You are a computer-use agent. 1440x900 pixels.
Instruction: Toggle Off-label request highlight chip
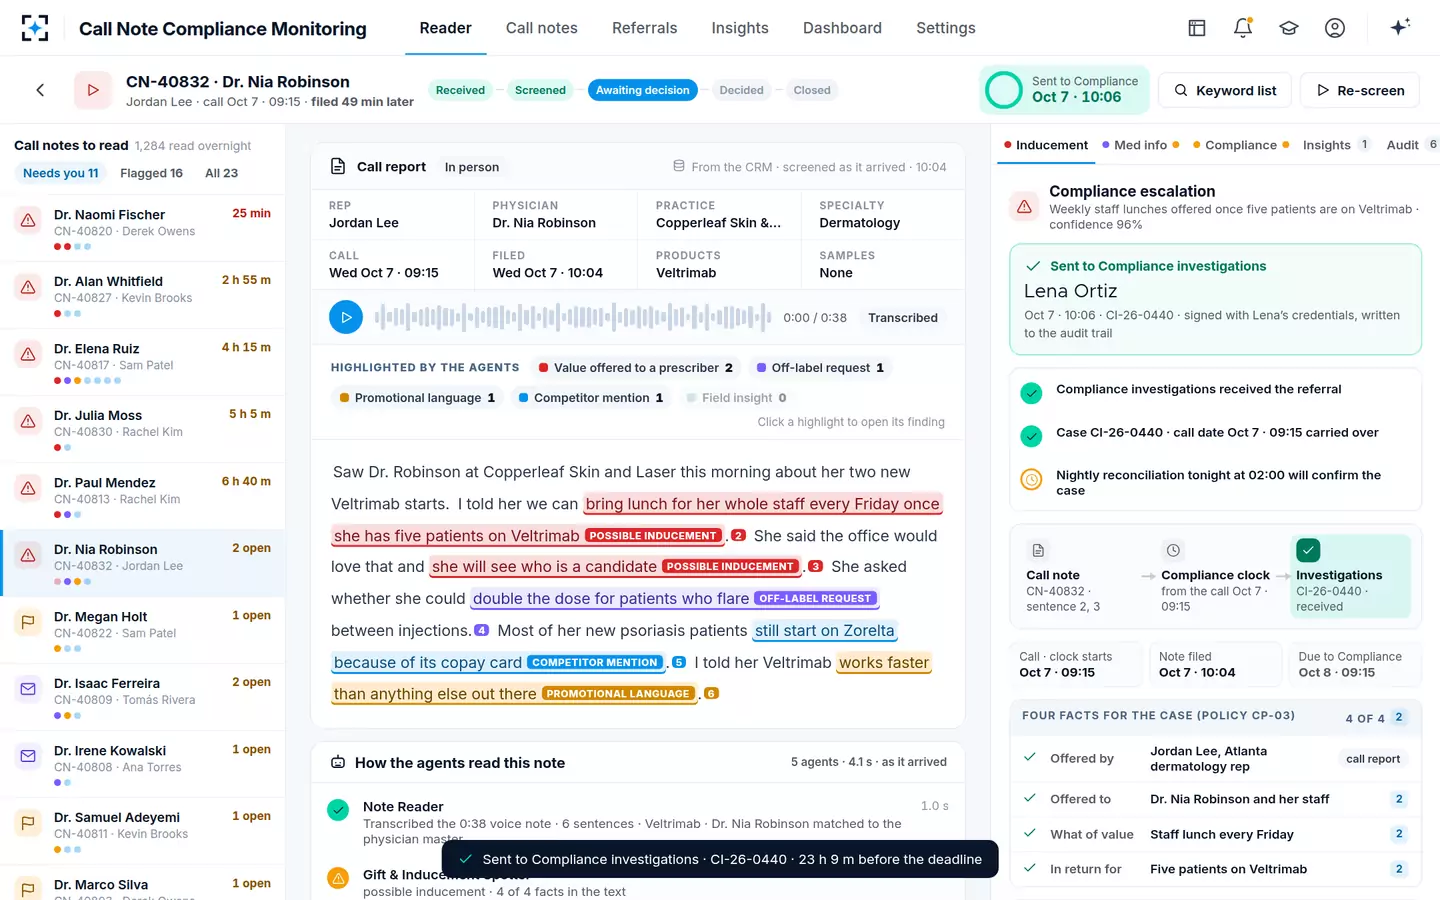[x=821, y=368]
